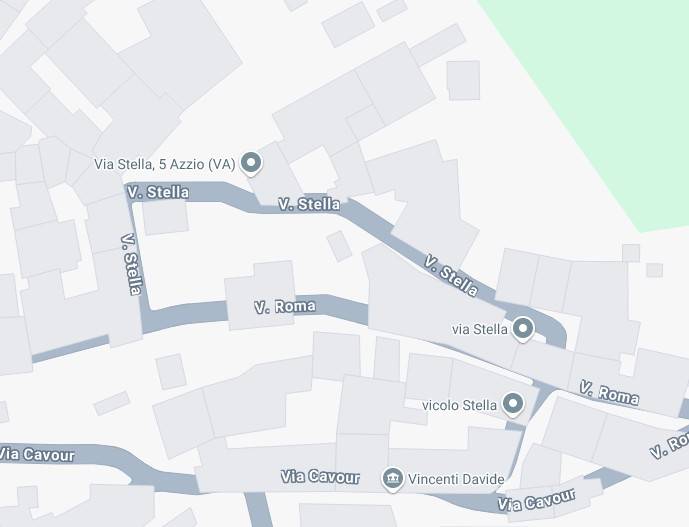Click the Vincenti Davide museum icon

[x=392, y=479]
